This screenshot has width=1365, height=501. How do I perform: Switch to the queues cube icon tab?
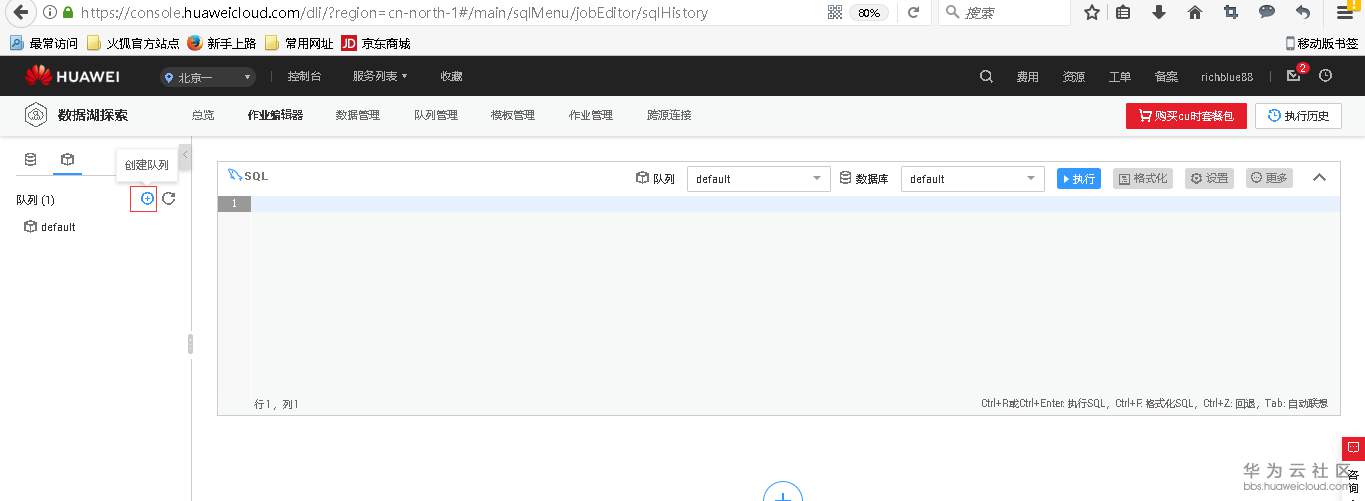(x=67, y=159)
